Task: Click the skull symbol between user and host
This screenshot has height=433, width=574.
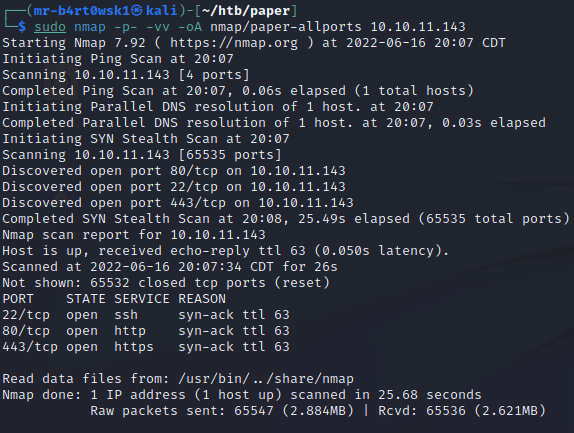Action: (137, 11)
